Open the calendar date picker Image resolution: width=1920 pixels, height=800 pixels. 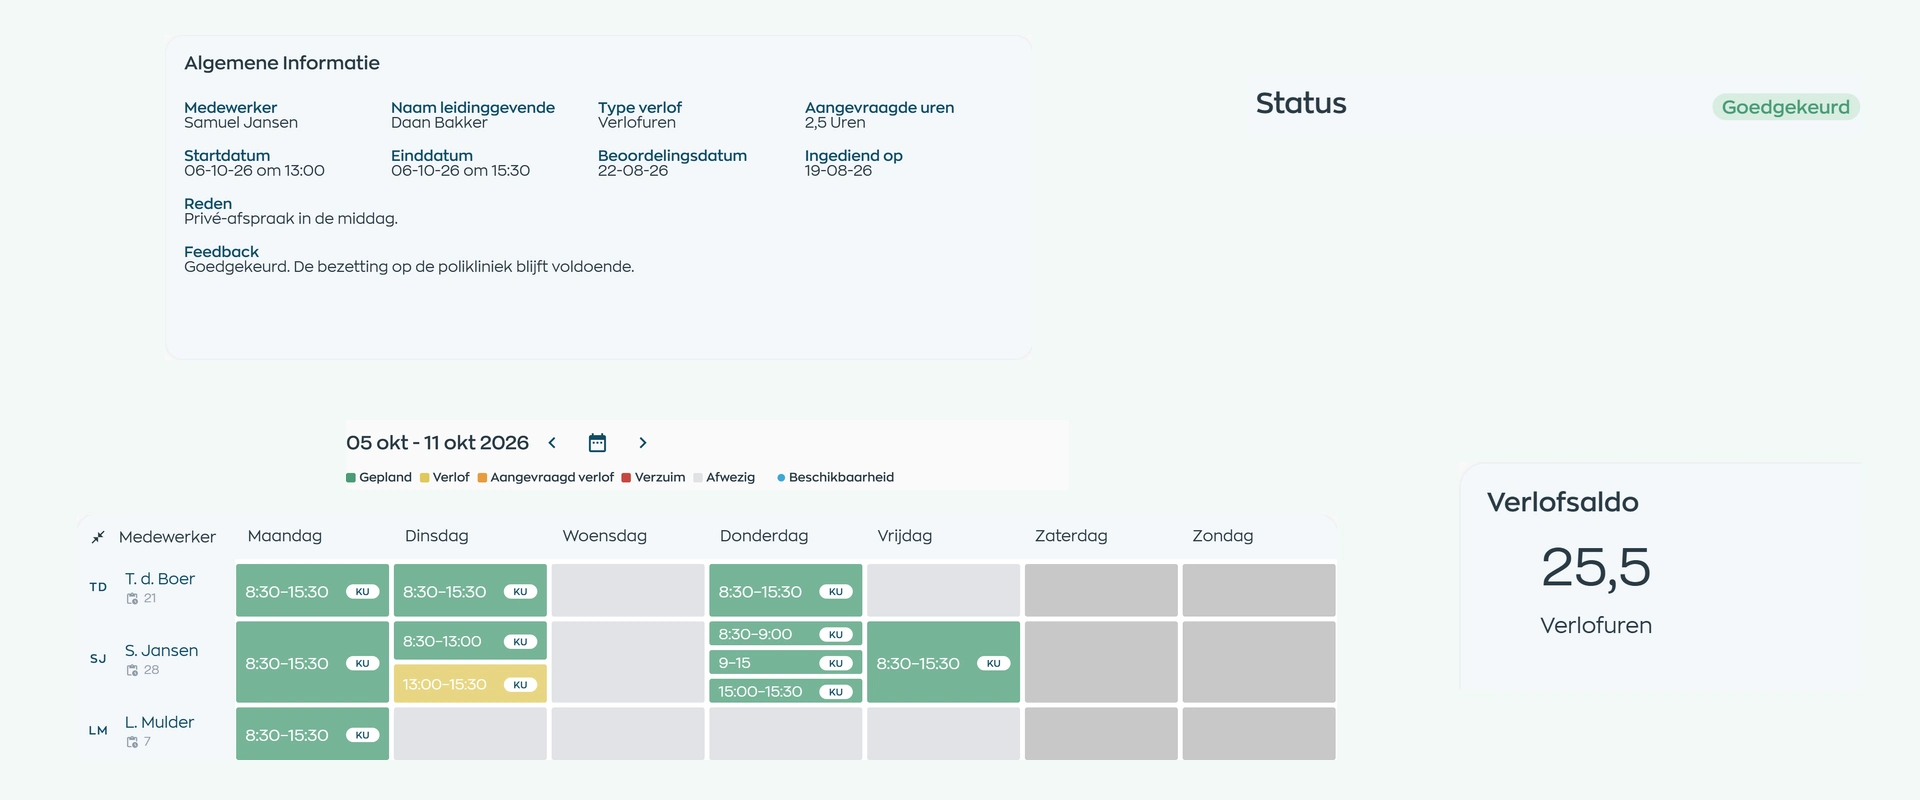click(x=597, y=443)
